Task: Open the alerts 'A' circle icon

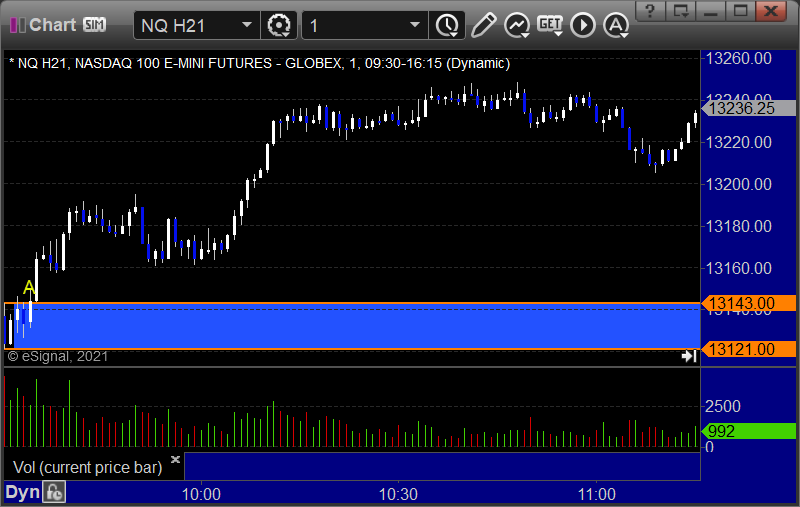Action: pyautogui.click(x=616, y=25)
